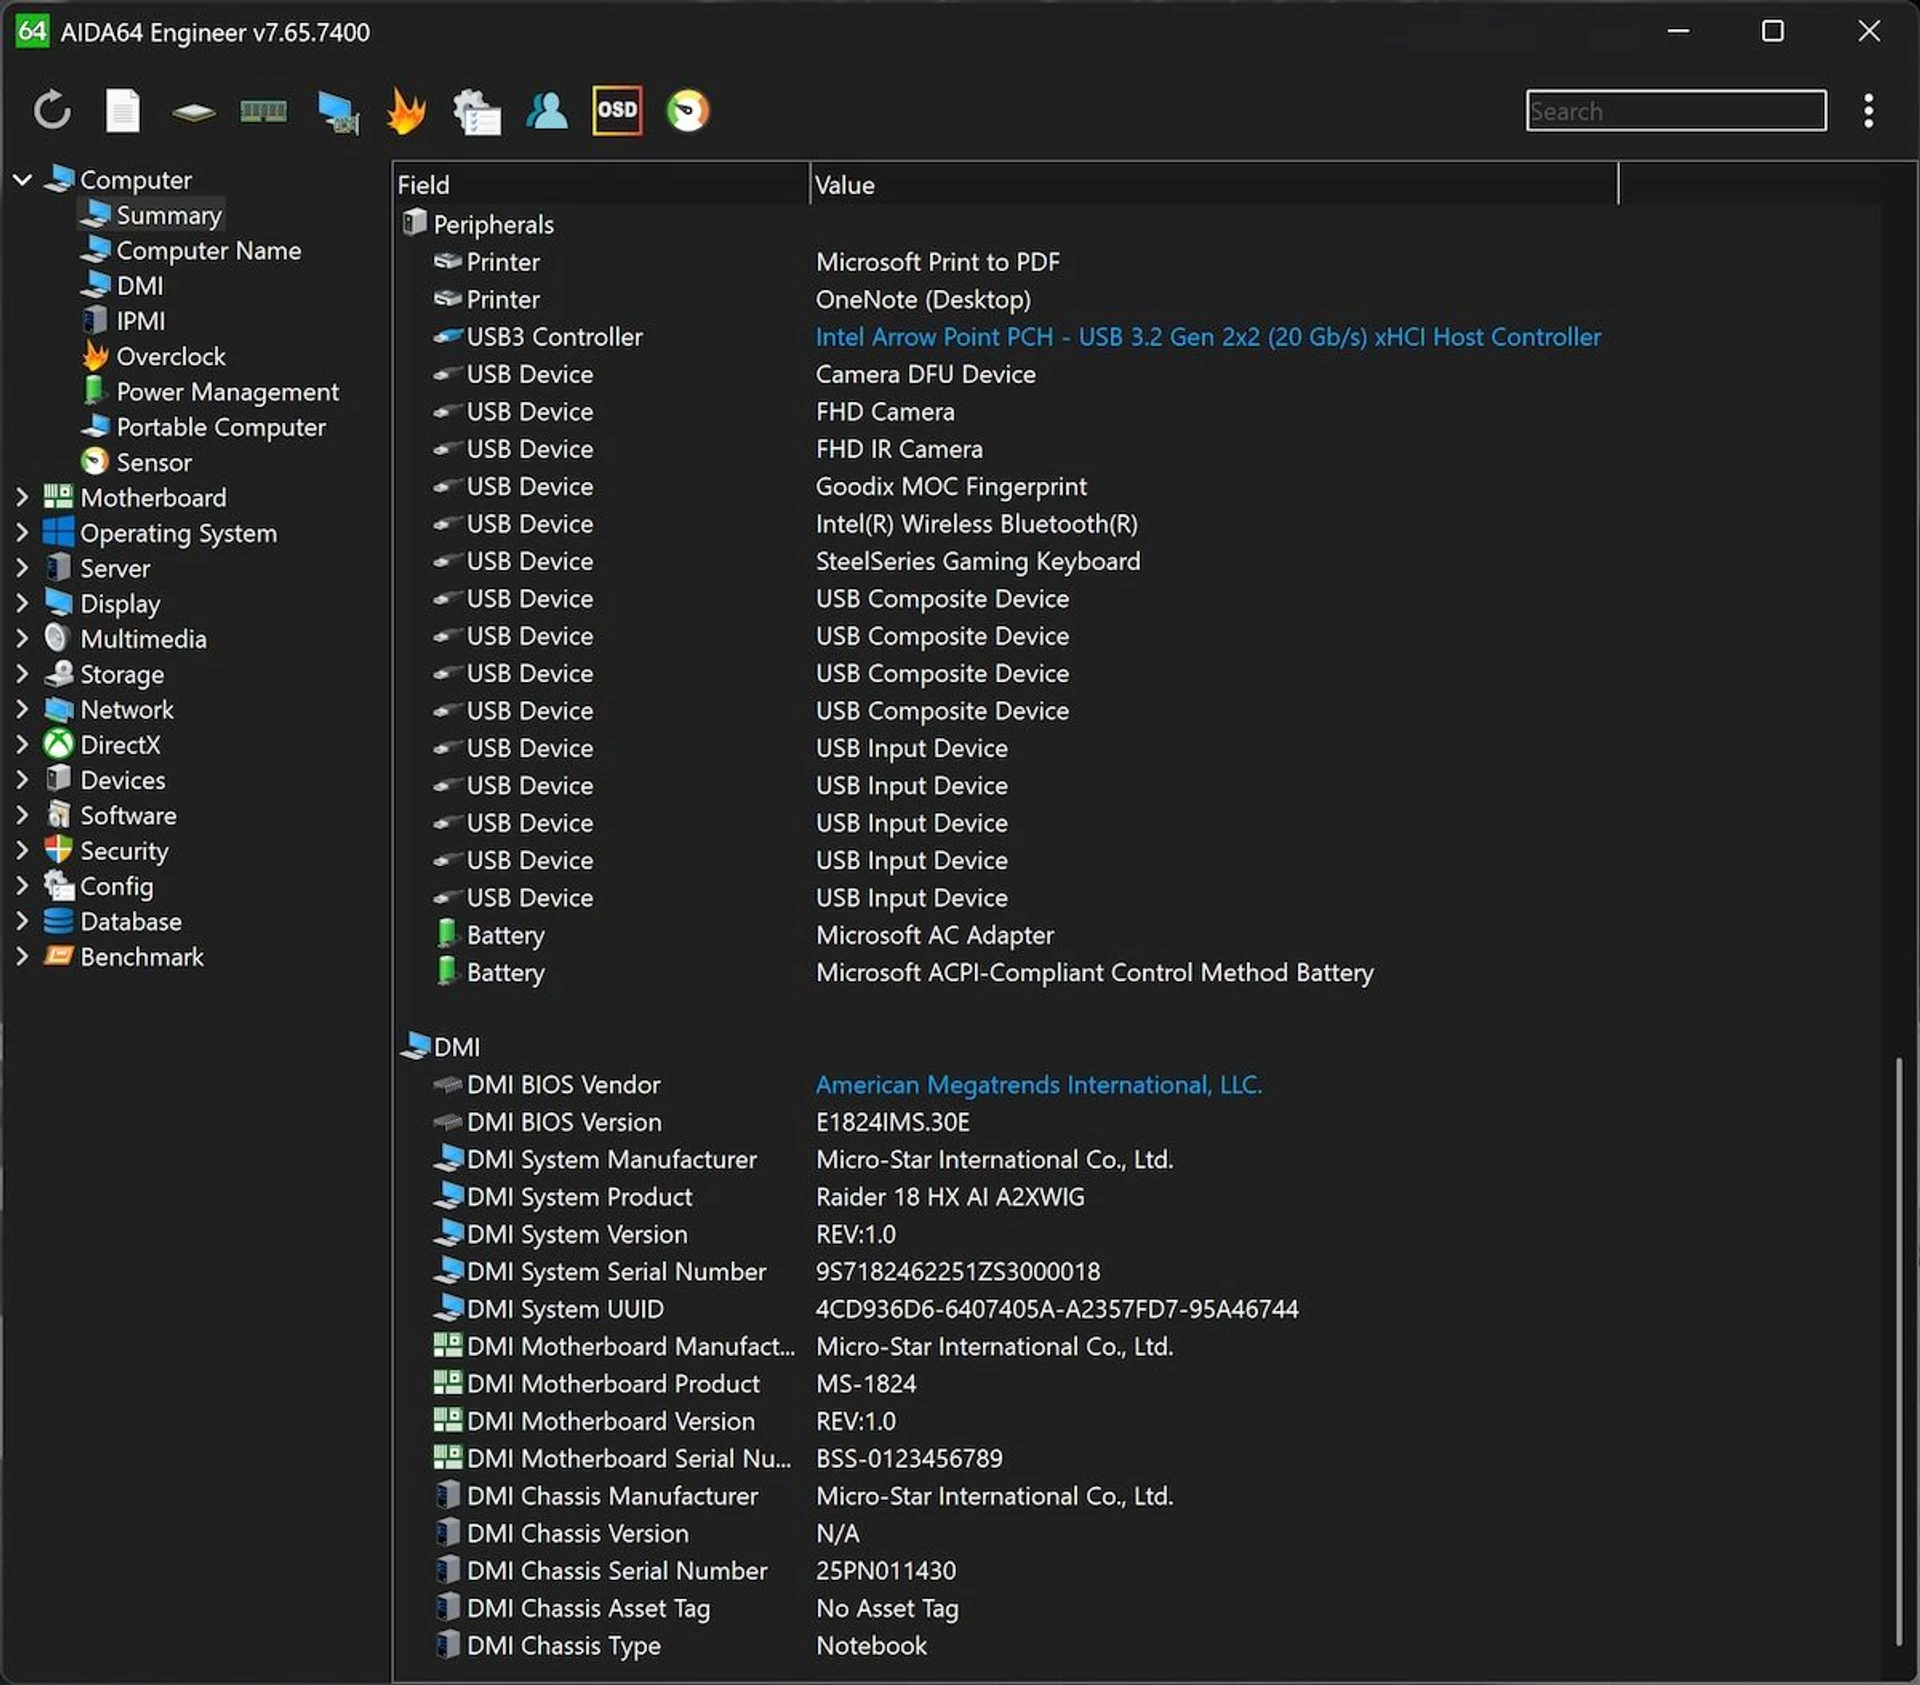
Task: Open the three-dot main menu
Action: click(x=1868, y=110)
